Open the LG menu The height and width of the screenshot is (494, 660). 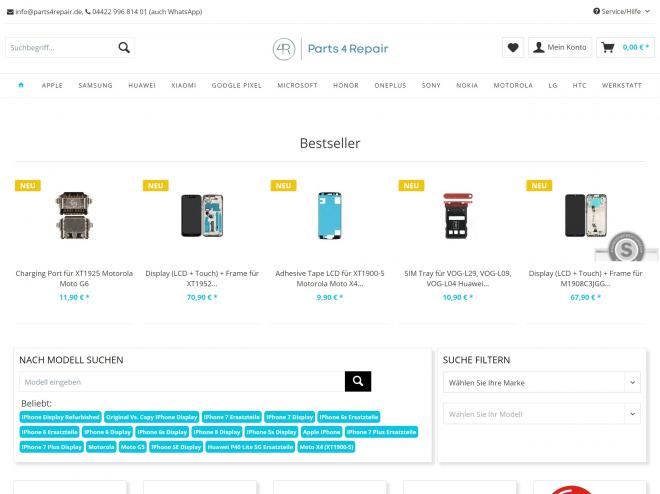[553, 85]
